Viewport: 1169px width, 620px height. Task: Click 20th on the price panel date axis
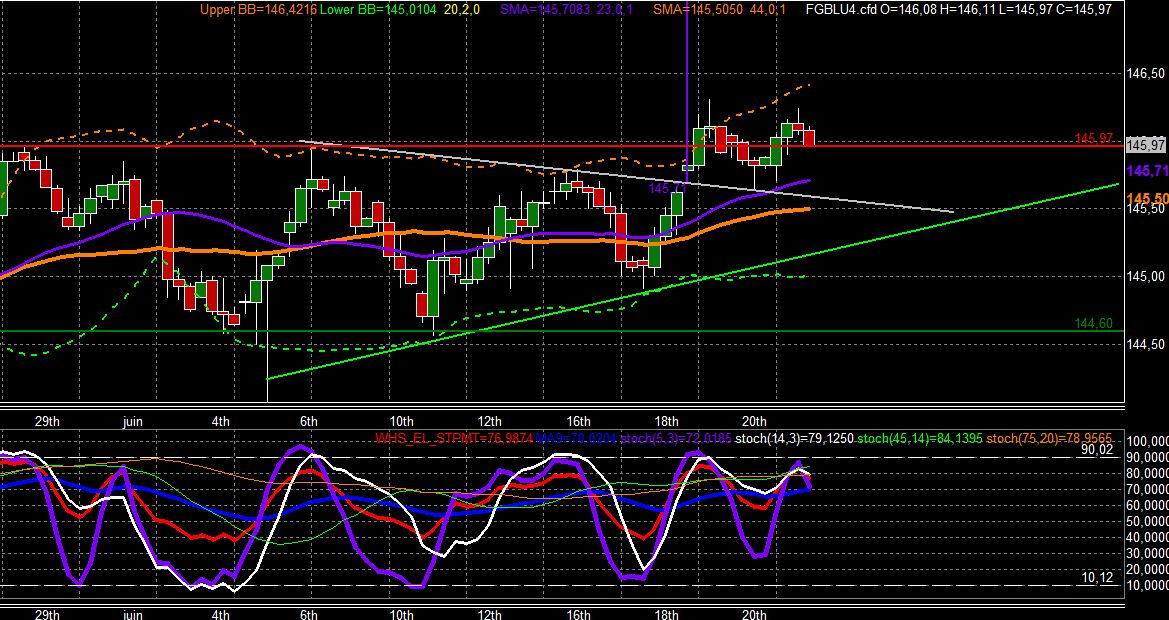pyautogui.click(x=754, y=421)
